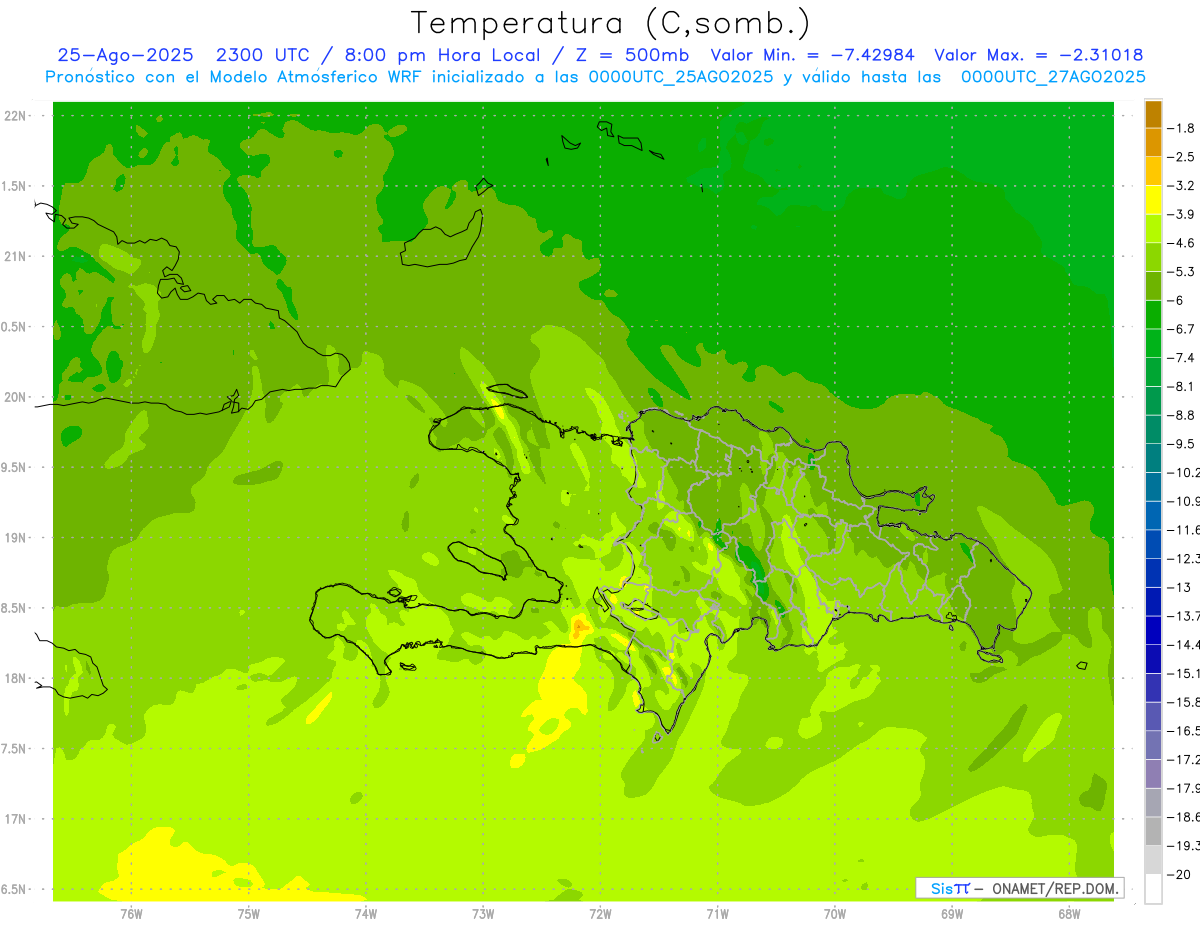This screenshot has width=1200, height=927.
Task: Pick the teal swatch between -9.5 and -10.2
Action: tap(1153, 458)
